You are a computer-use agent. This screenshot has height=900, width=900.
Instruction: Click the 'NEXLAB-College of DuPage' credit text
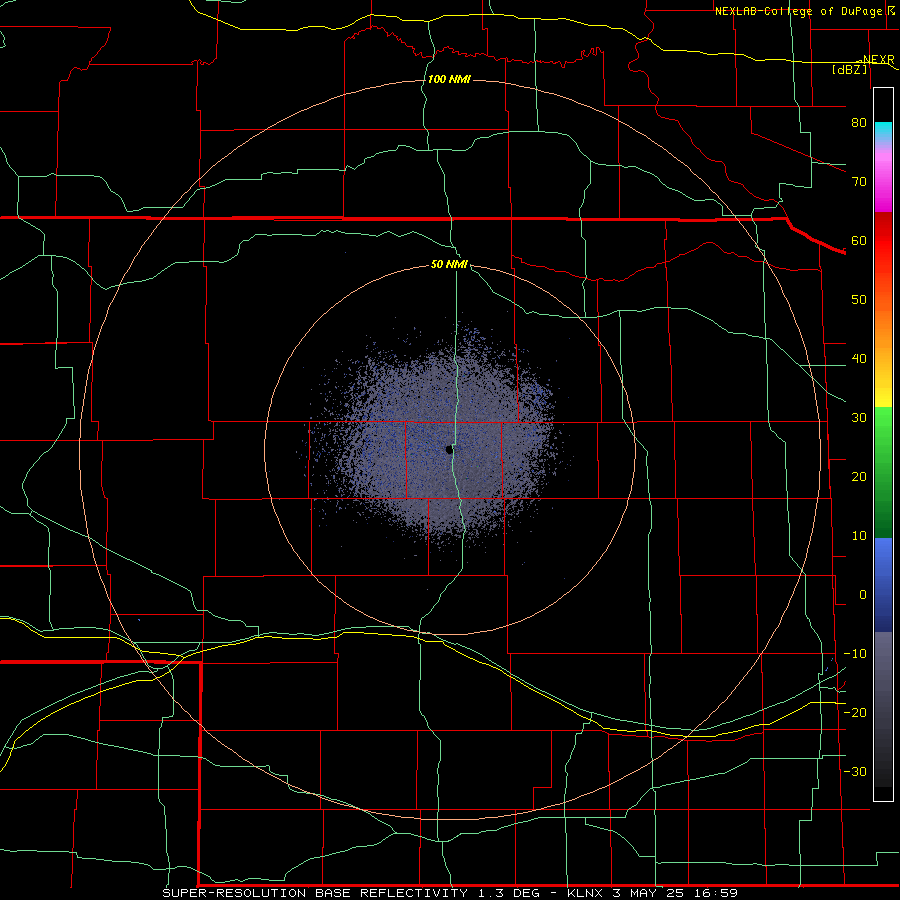tap(801, 11)
